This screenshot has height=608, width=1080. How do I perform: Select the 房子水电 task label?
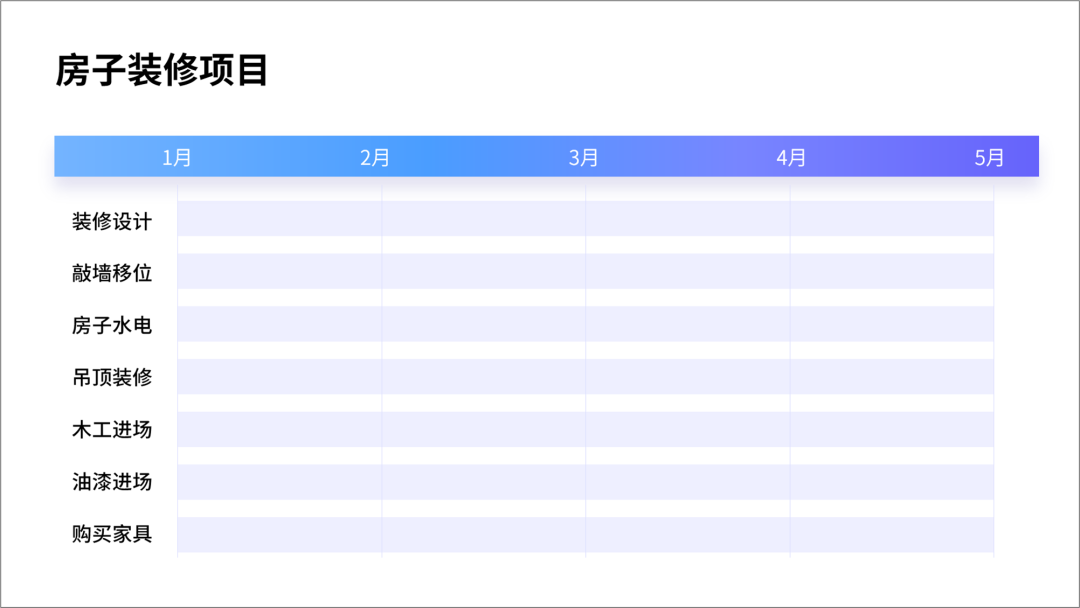tap(112, 325)
